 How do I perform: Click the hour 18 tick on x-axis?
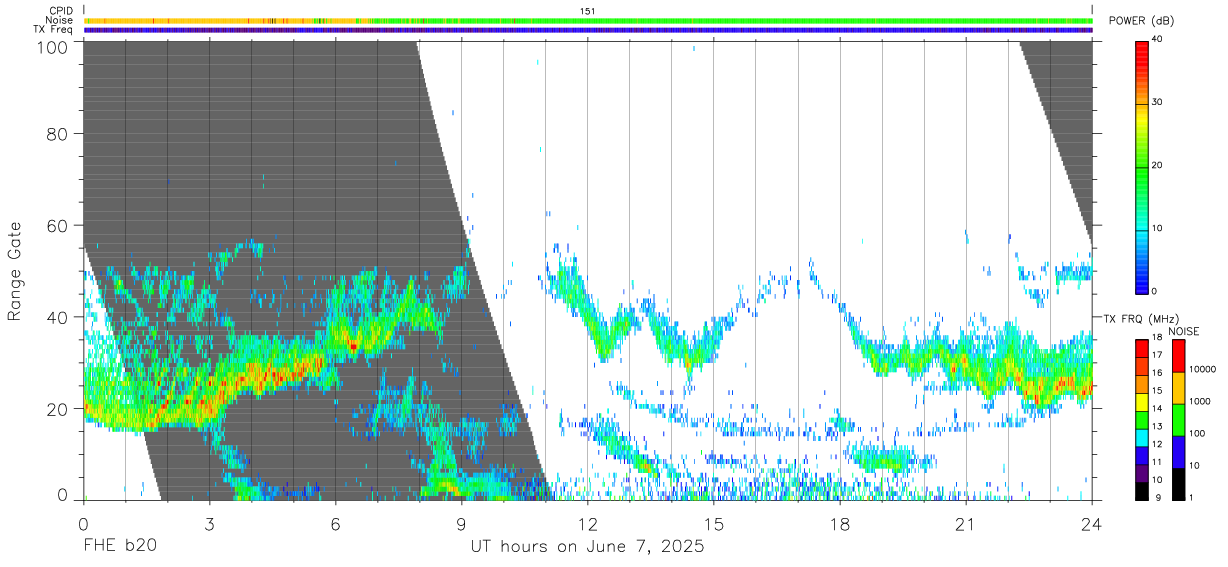point(840,524)
